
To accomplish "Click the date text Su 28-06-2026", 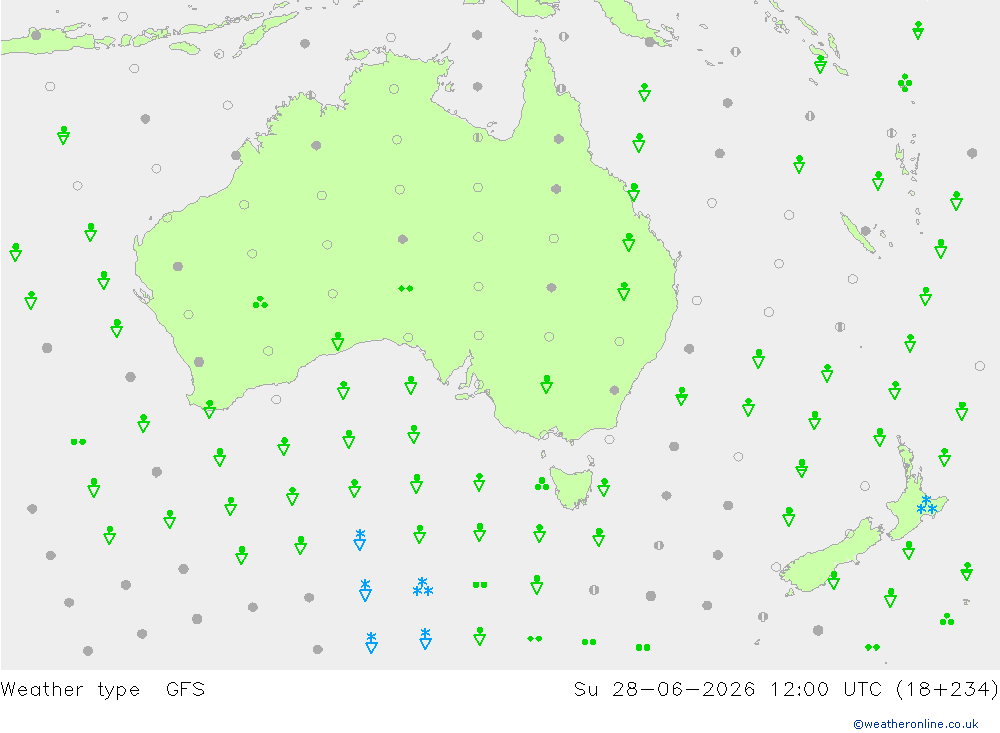I will [x=664, y=690].
